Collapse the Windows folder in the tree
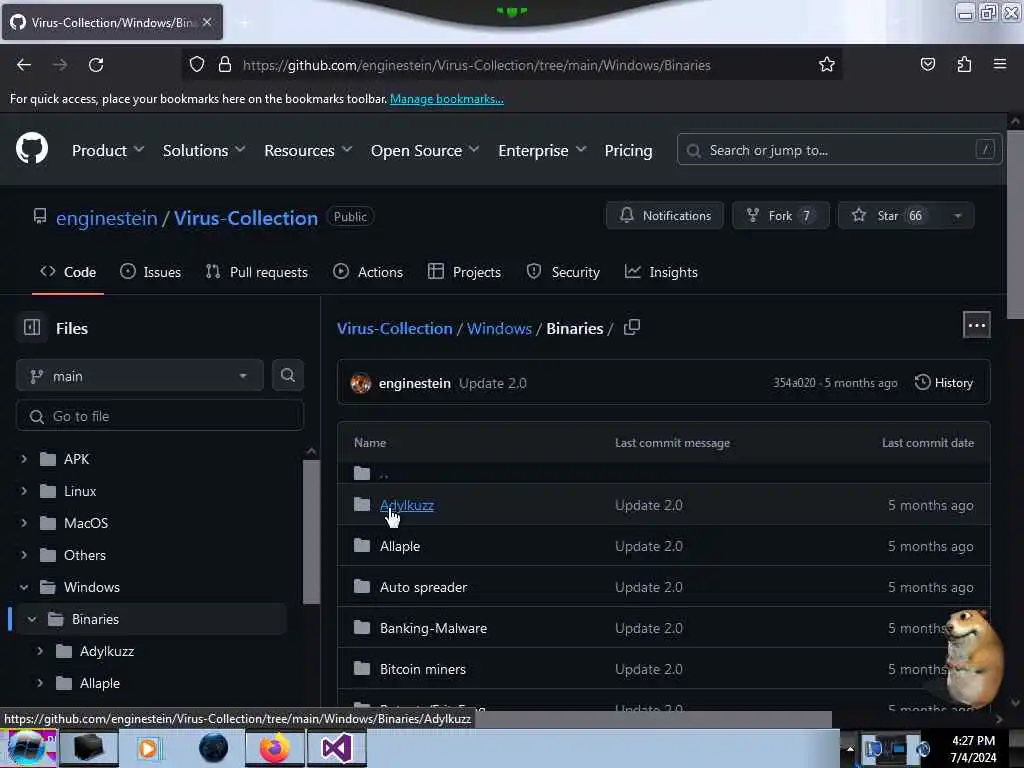This screenshot has width=1024, height=768. [x=24, y=587]
